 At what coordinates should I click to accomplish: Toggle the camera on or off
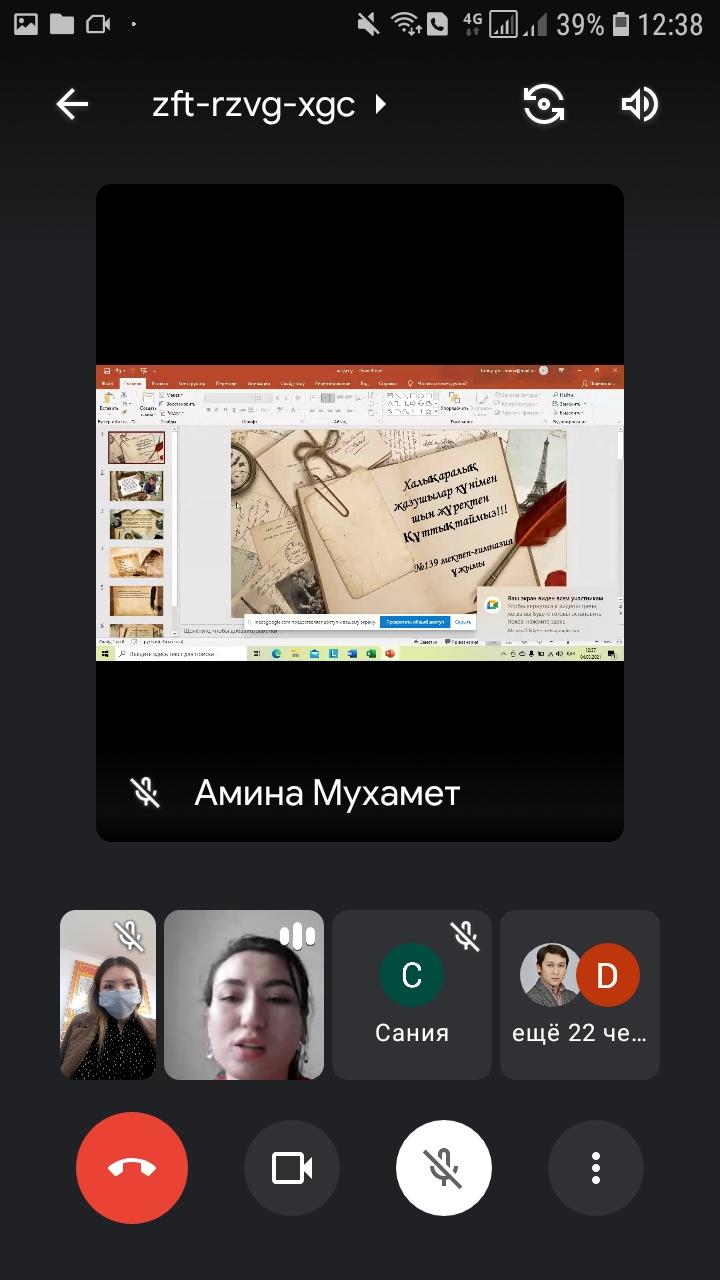click(x=292, y=1168)
